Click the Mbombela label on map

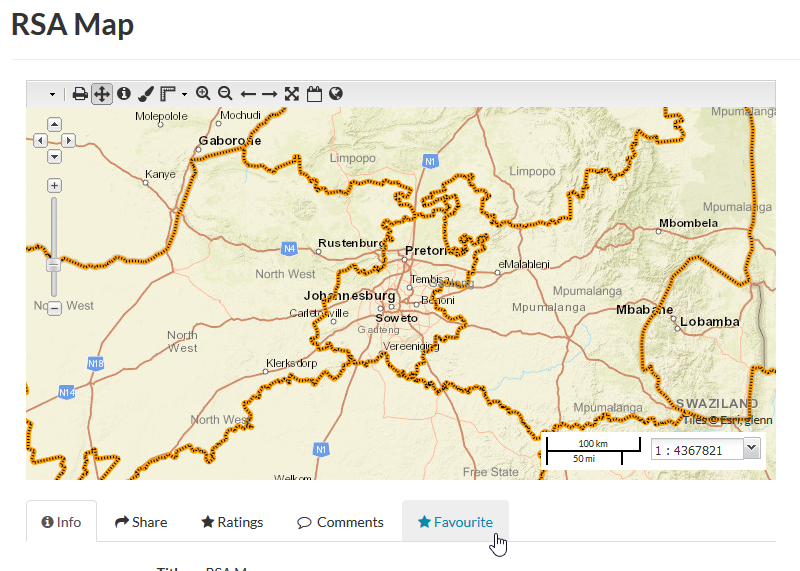[688, 223]
